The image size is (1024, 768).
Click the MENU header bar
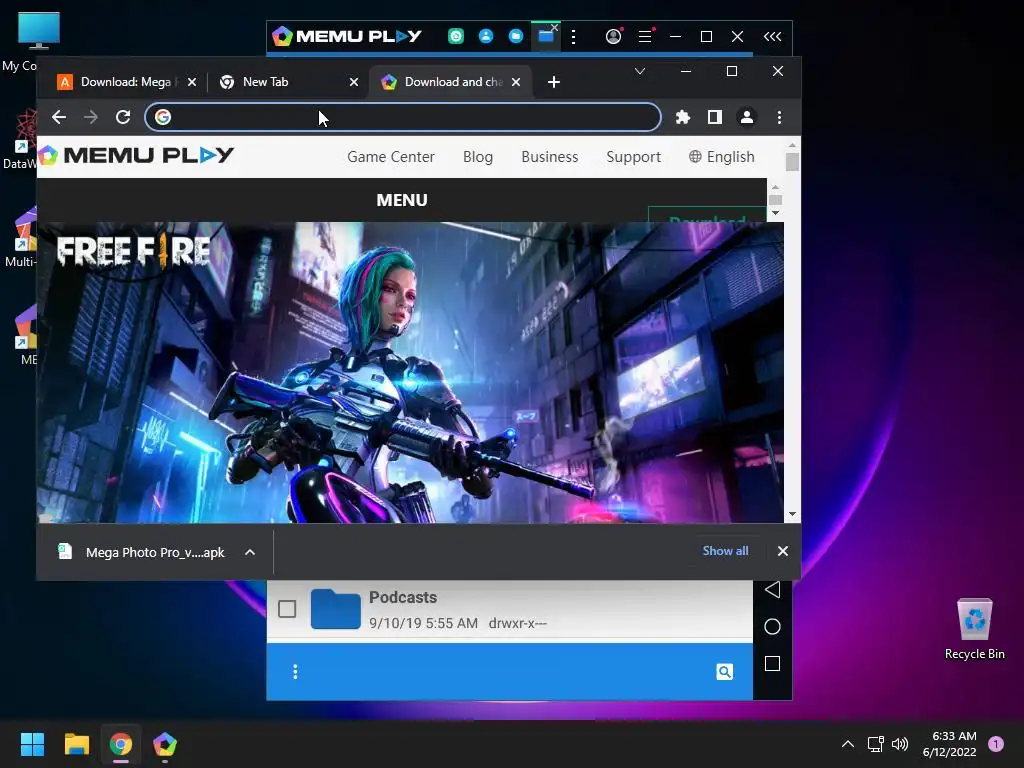pyautogui.click(x=402, y=200)
